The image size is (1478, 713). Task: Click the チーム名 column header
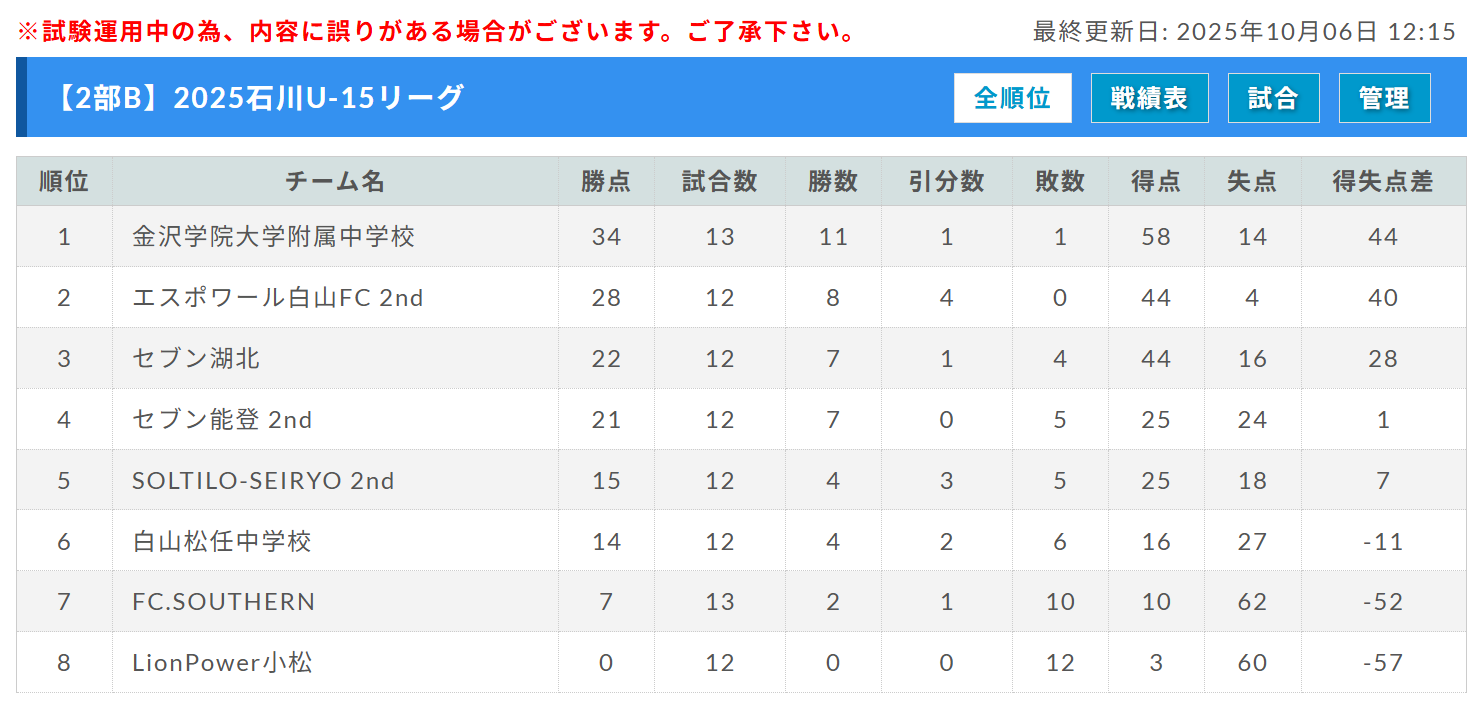(335, 182)
